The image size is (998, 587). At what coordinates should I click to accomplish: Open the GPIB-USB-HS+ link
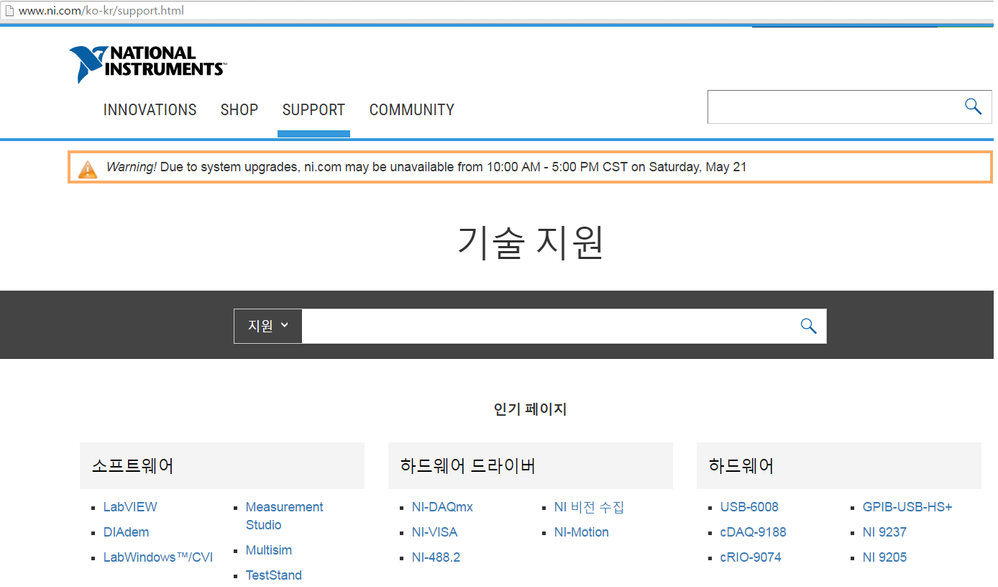click(907, 507)
